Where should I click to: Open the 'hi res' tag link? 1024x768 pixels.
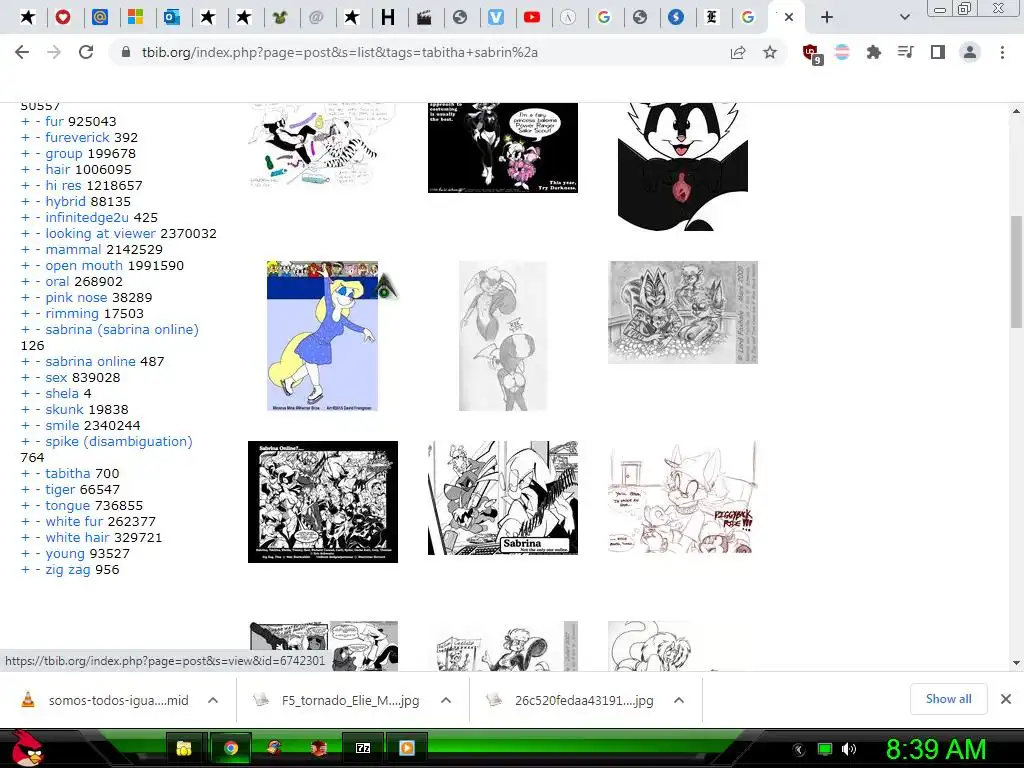click(63, 185)
